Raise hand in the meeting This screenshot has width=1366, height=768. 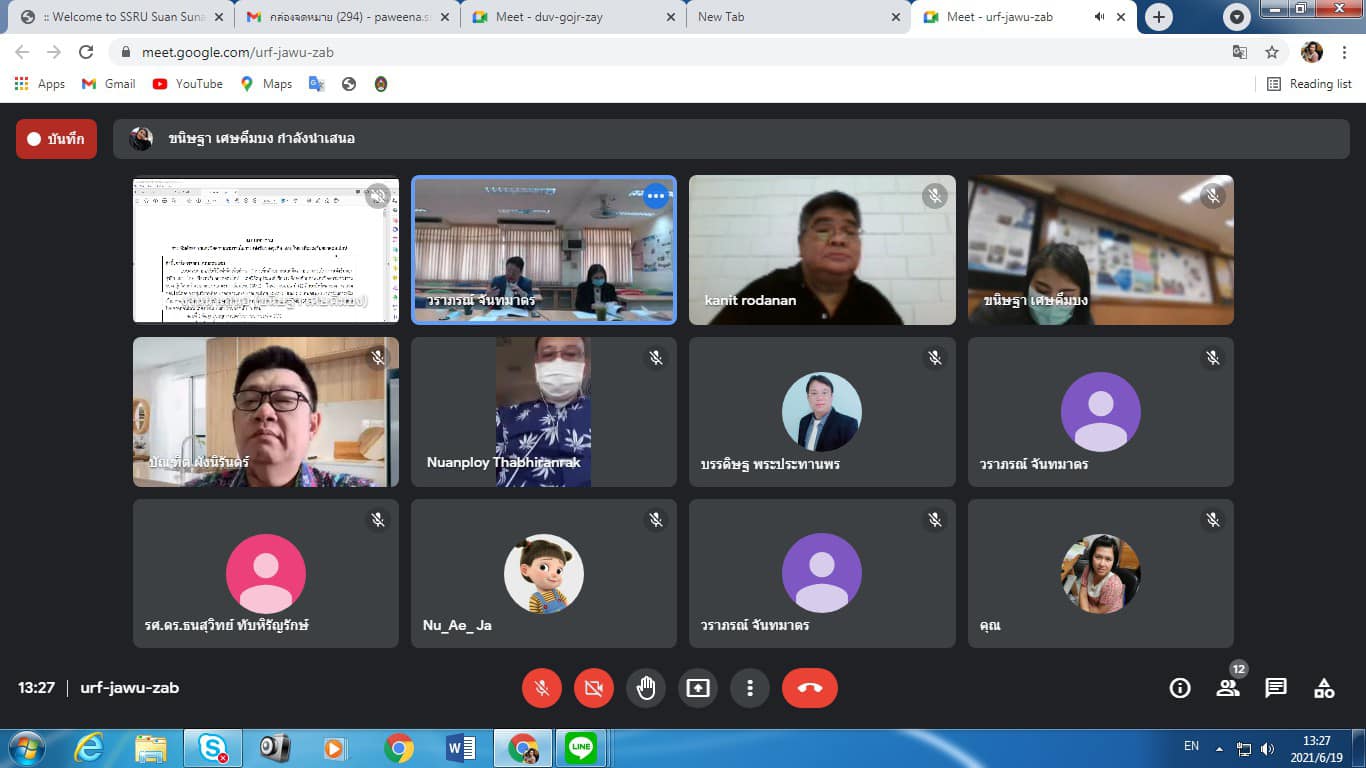[646, 688]
